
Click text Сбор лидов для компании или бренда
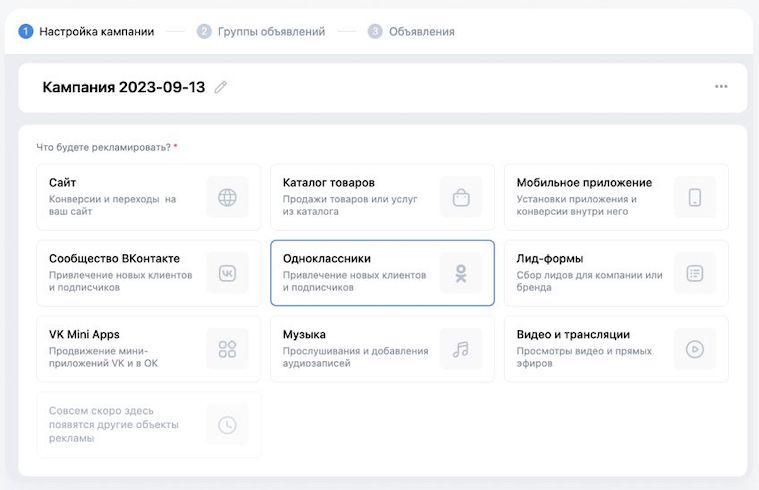(x=589, y=281)
